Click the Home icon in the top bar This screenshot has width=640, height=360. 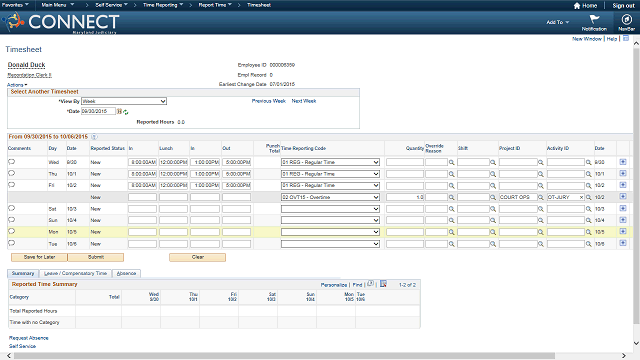click(x=577, y=6)
